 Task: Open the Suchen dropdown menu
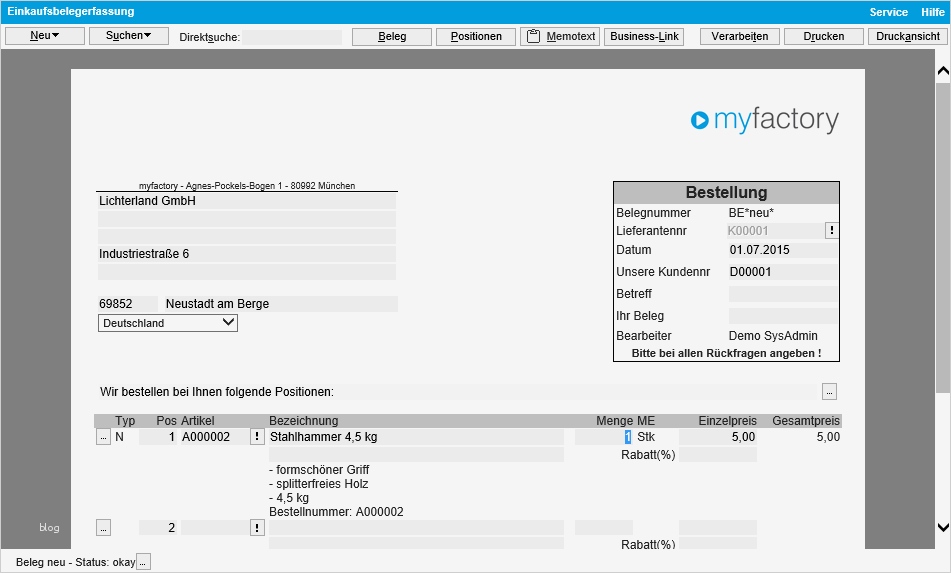[x=129, y=36]
